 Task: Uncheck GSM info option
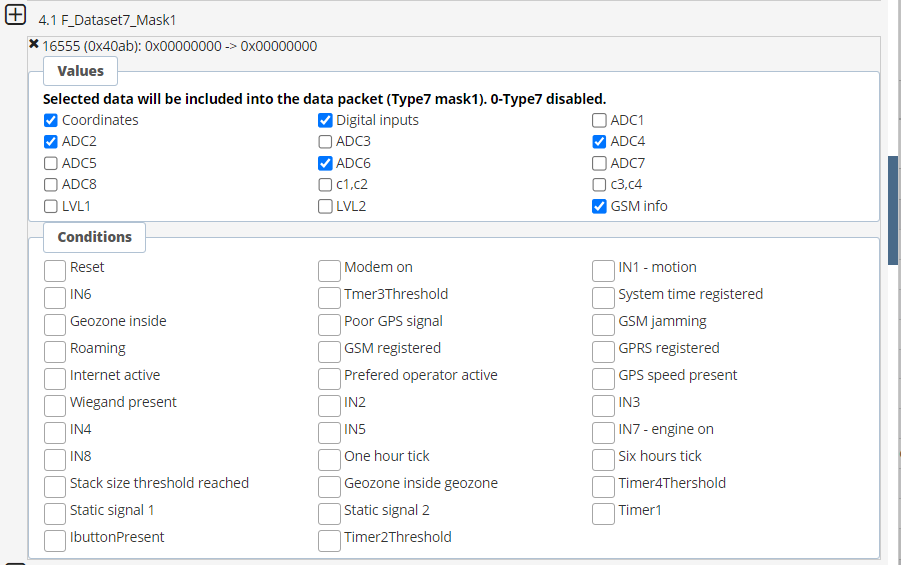click(x=599, y=206)
